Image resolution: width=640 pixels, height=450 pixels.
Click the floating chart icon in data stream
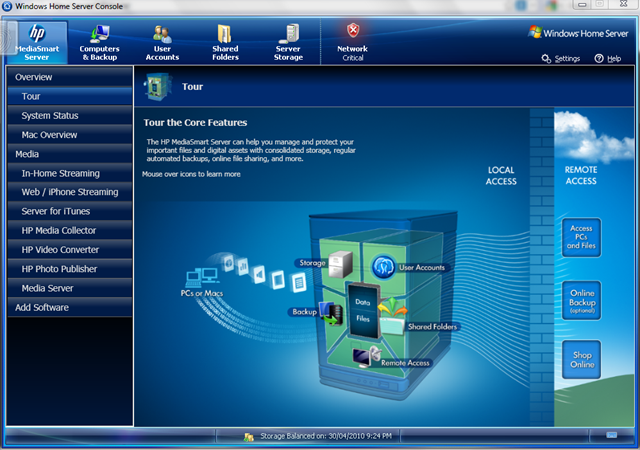[243, 267]
